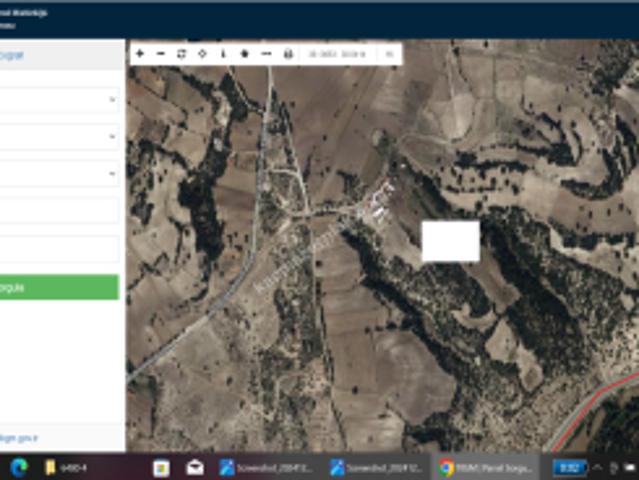The image size is (639, 480).
Task: Open the gov.tr link at panel bottom
Action: tap(18, 437)
